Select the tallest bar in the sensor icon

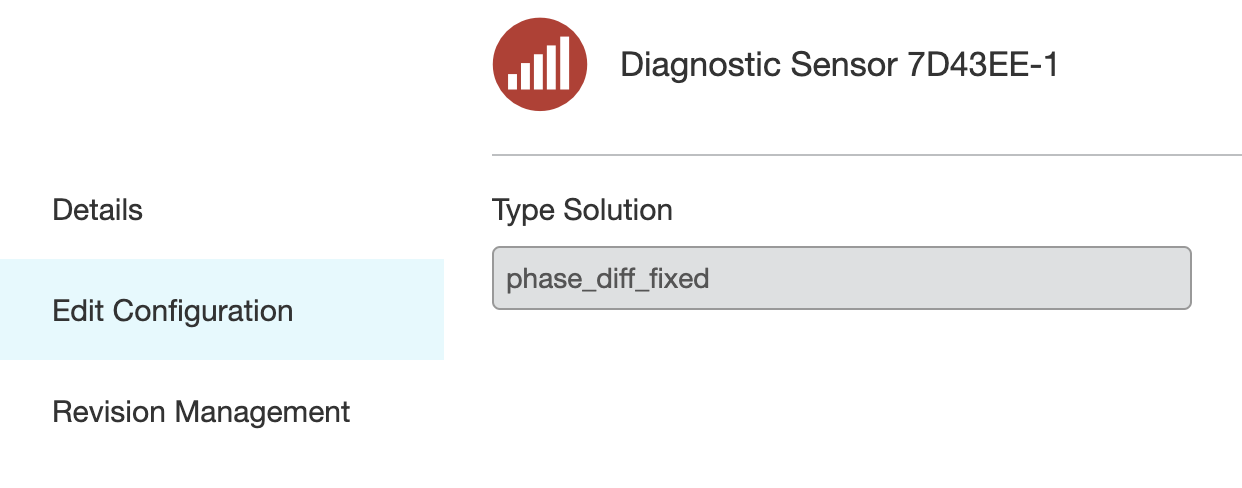[x=565, y=63]
